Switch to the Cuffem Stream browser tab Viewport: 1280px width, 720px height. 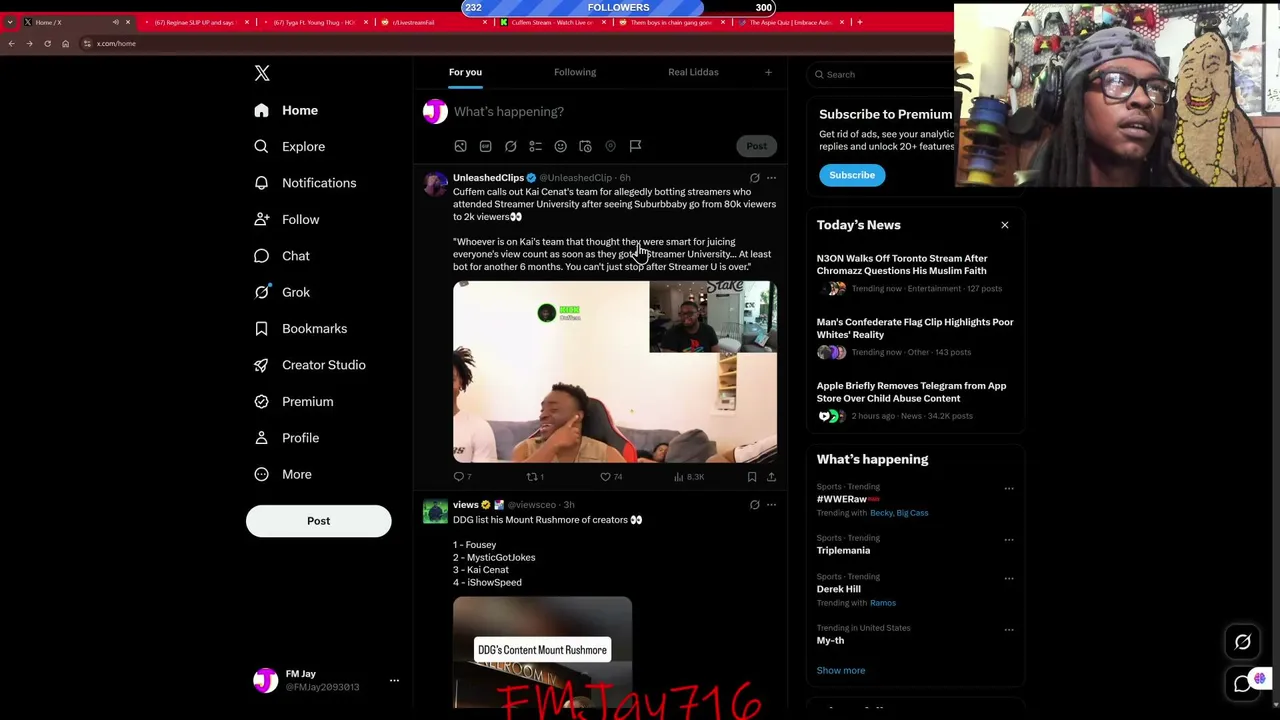click(551, 22)
